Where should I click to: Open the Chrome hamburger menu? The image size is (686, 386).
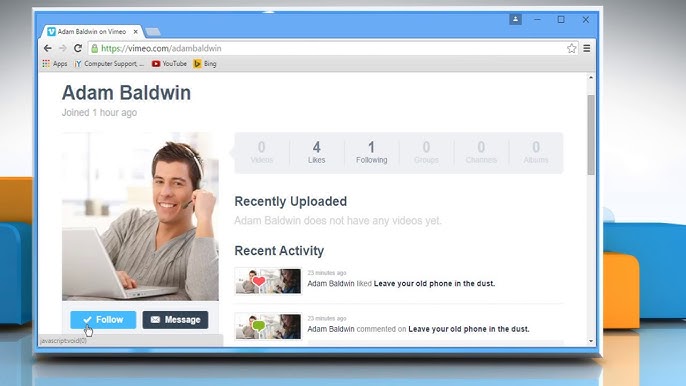pyautogui.click(x=587, y=48)
